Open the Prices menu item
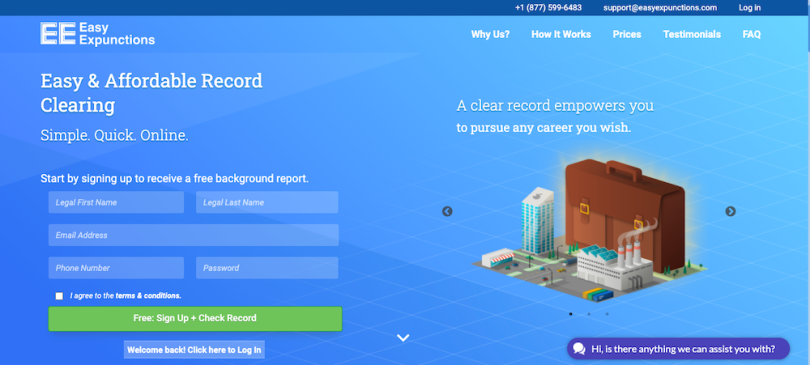Viewport: 810px width, 365px height. click(627, 34)
